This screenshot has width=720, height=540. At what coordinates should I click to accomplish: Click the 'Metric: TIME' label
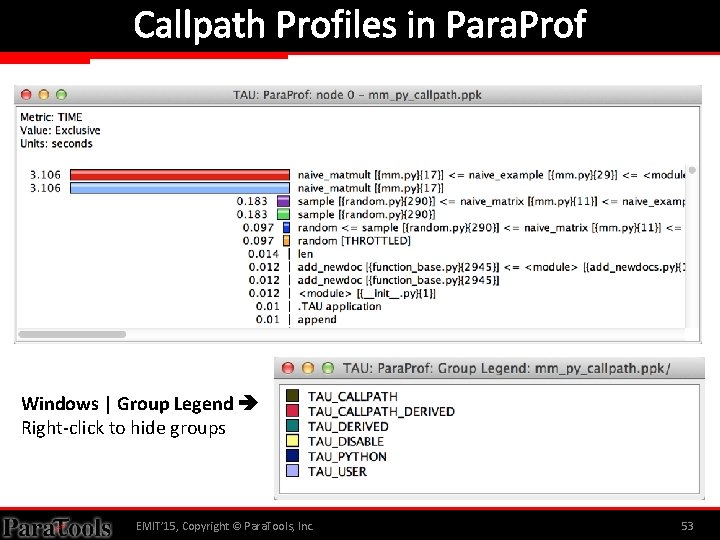pyautogui.click(x=51, y=117)
